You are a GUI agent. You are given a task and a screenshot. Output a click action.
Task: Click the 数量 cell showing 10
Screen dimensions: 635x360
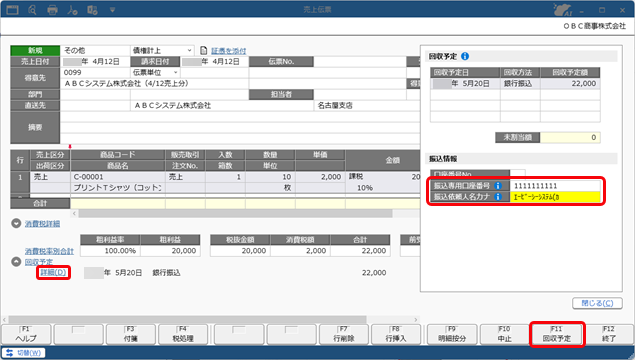point(270,177)
